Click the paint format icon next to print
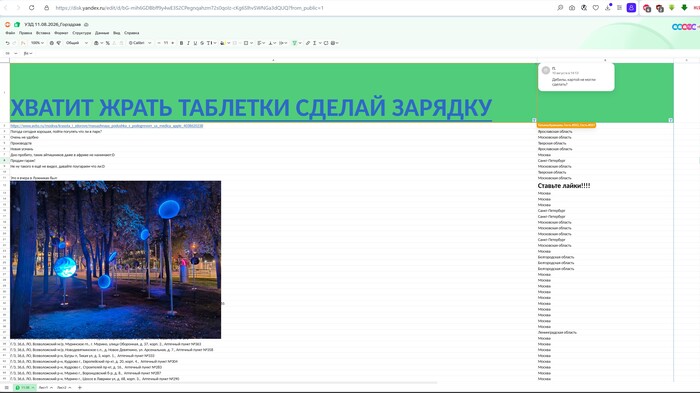700x393 pixels. [x=58, y=43]
